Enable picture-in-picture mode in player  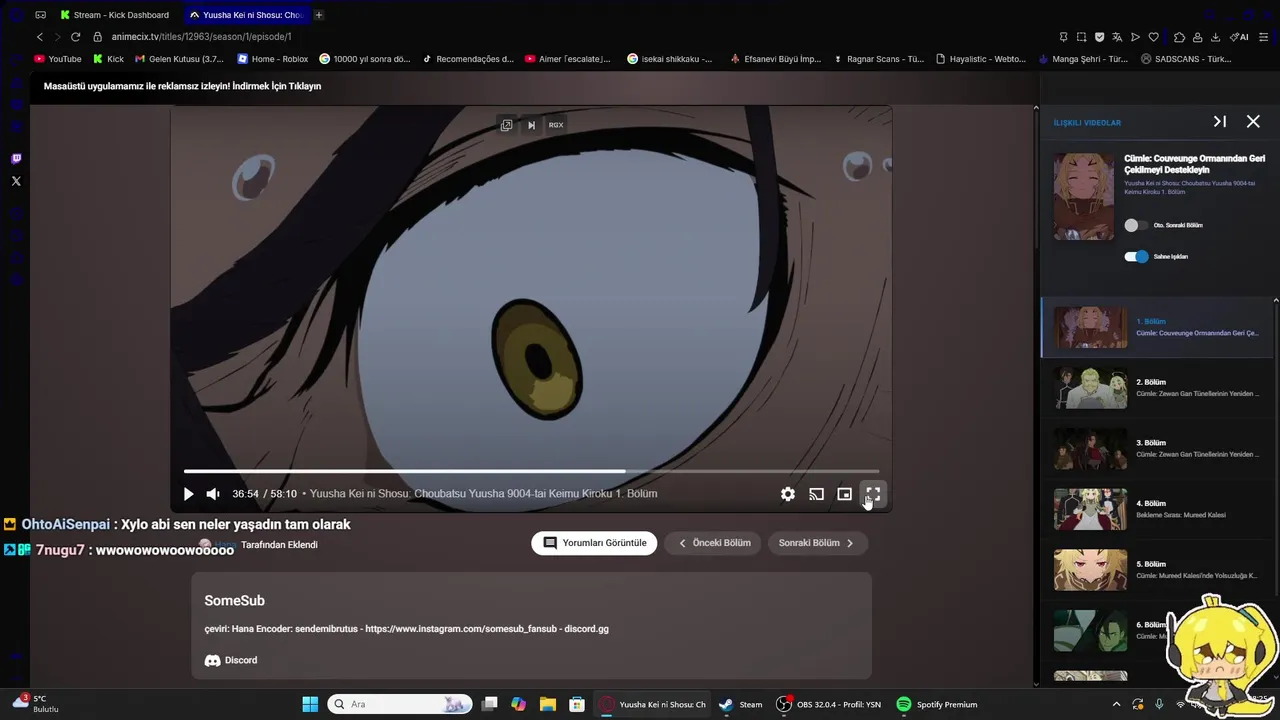[844, 494]
